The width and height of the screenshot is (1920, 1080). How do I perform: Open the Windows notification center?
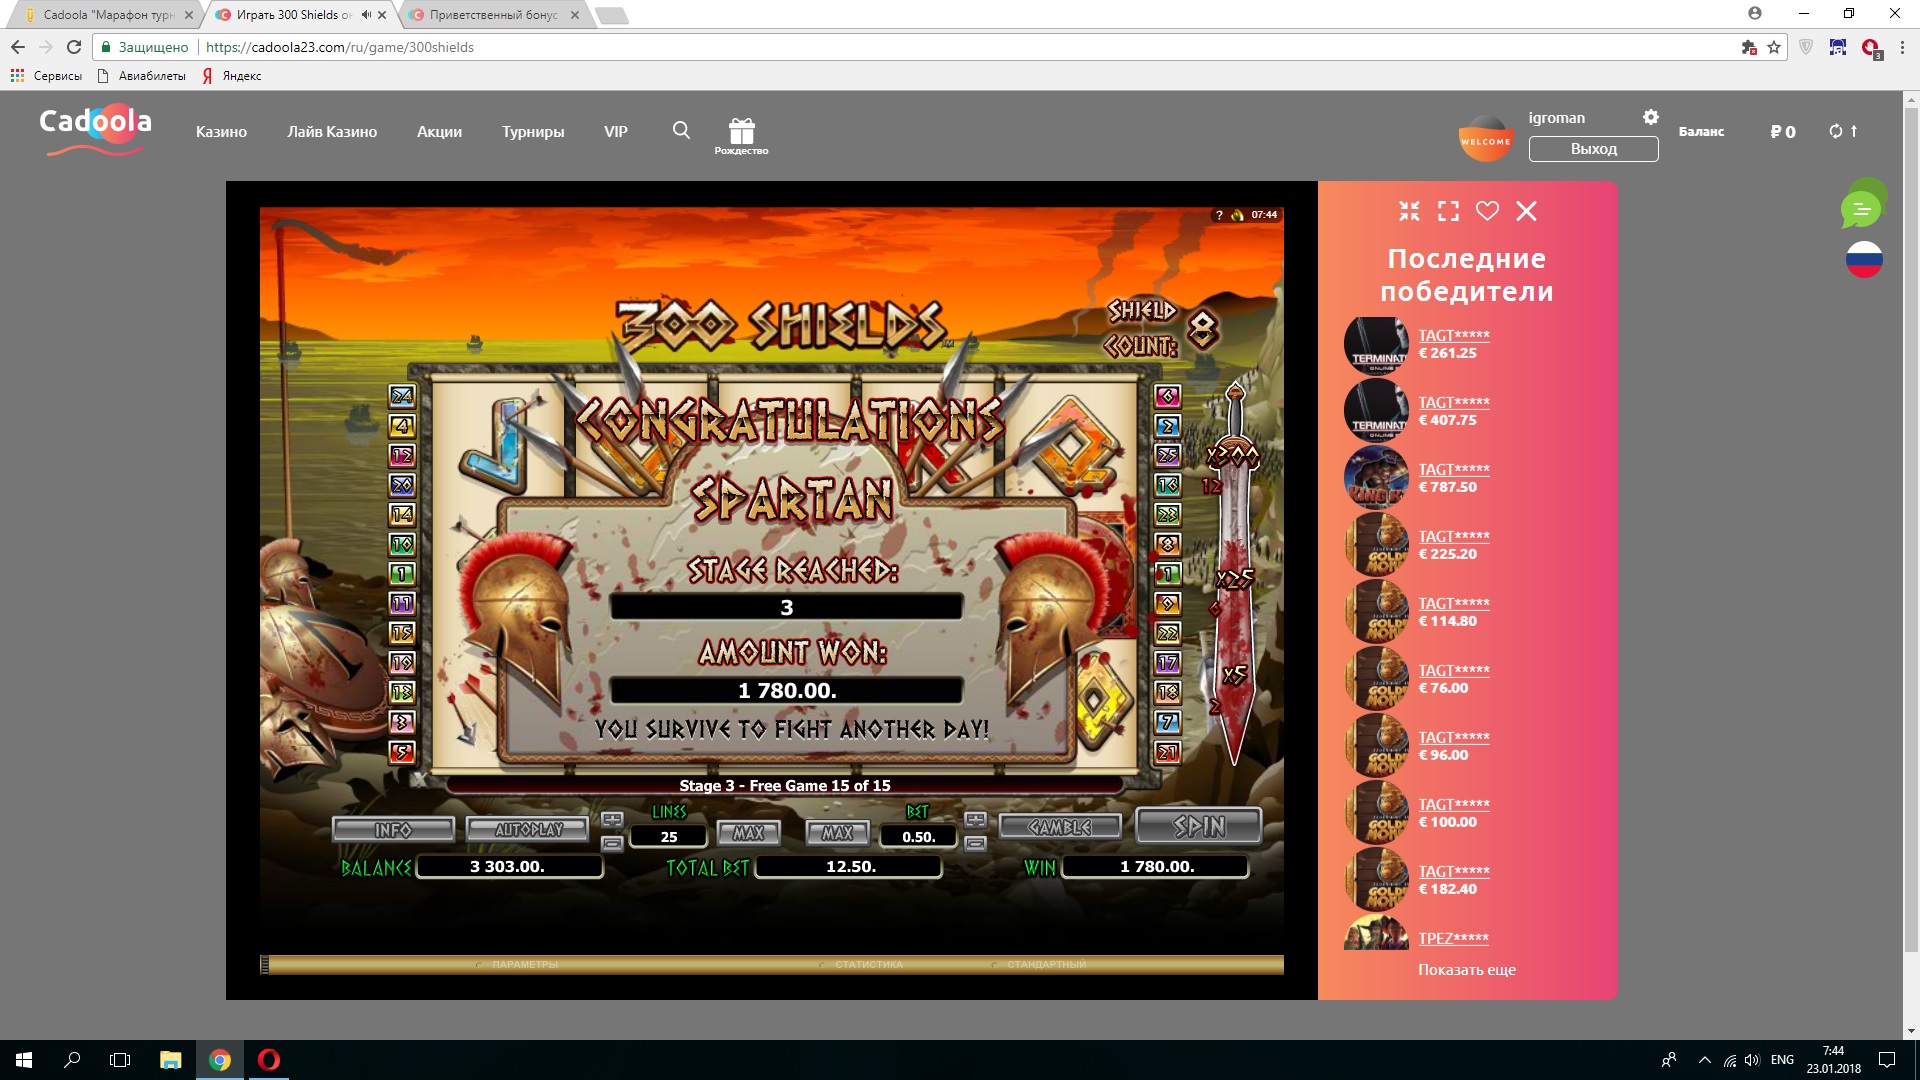1887,1060
